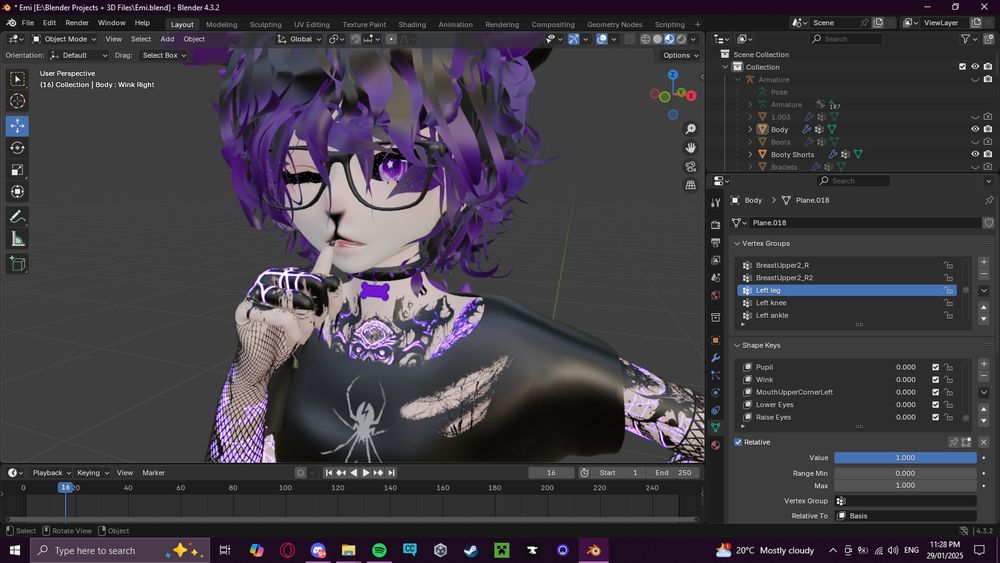Switch to the UV Editing workspace tab
This screenshot has height=563, width=1000.
312,24
